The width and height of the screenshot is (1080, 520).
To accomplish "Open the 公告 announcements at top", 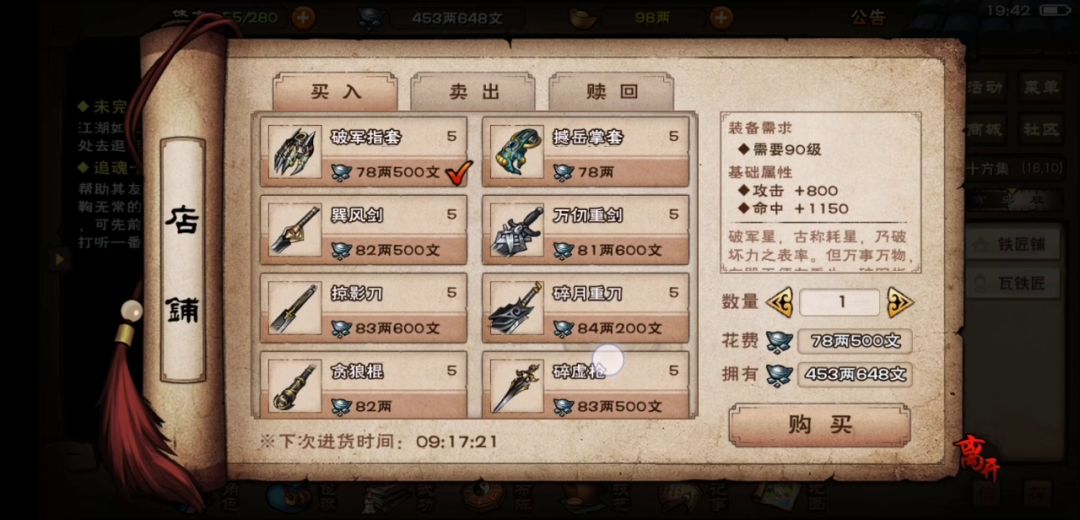I will [867, 17].
